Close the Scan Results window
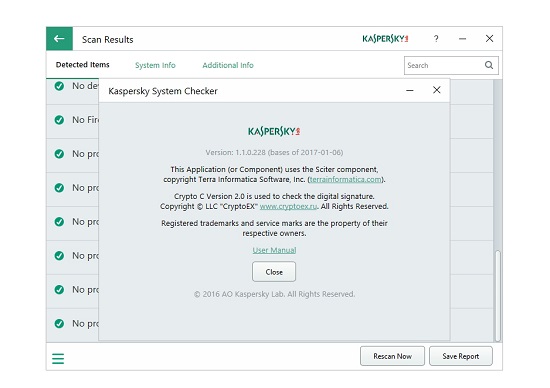Image resolution: width=550 pixels, height=388 pixels. [x=489, y=39]
